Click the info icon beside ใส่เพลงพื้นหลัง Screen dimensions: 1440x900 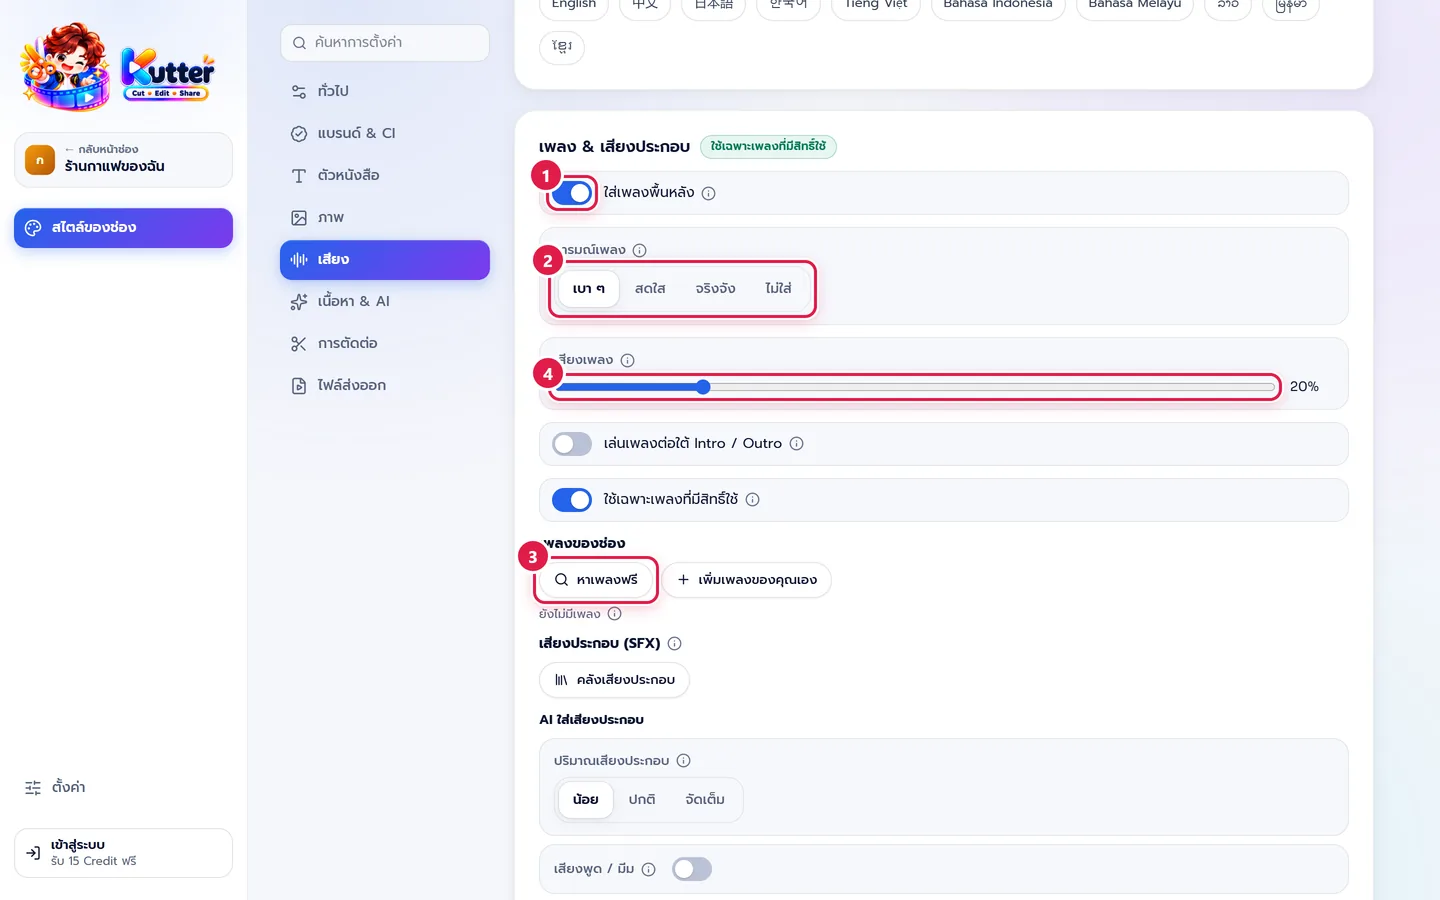point(708,193)
